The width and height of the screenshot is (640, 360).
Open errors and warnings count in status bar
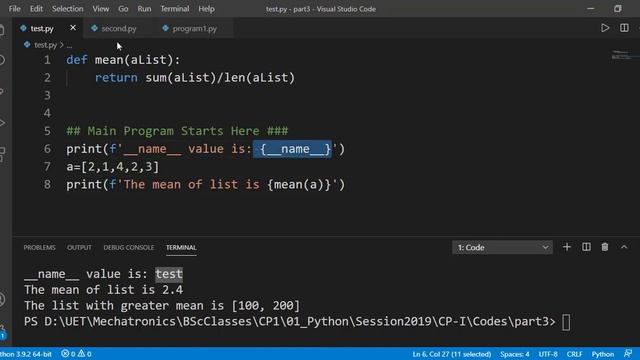tap(76, 354)
